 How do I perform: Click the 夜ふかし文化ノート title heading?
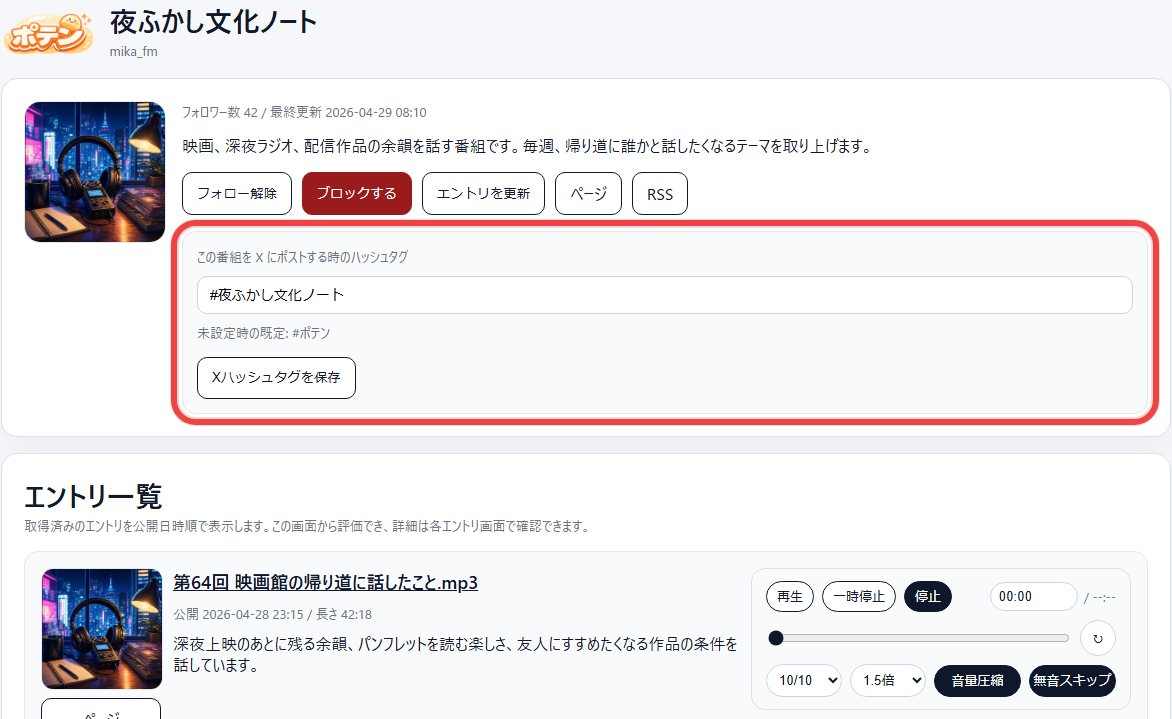point(213,22)
